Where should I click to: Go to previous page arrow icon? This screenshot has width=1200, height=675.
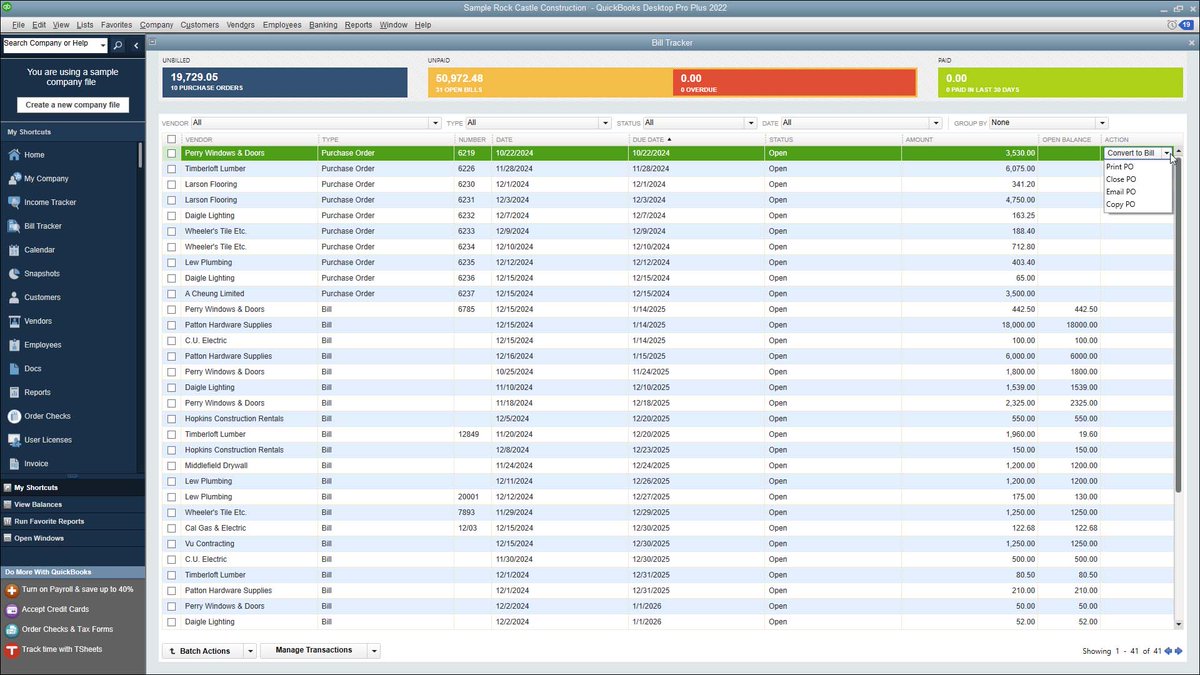[1168, 651]
